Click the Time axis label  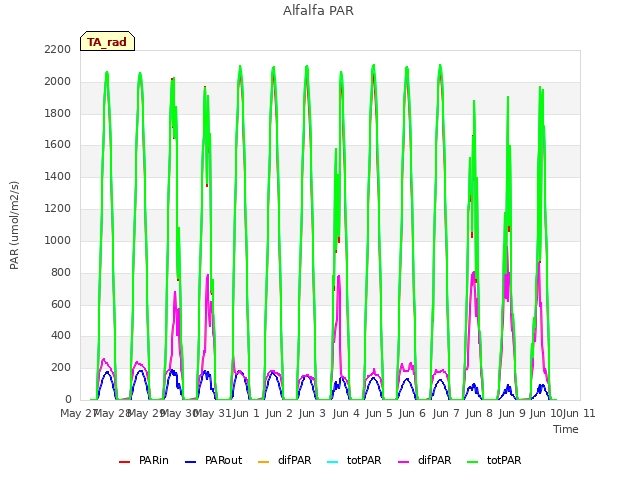pos(566,429)
